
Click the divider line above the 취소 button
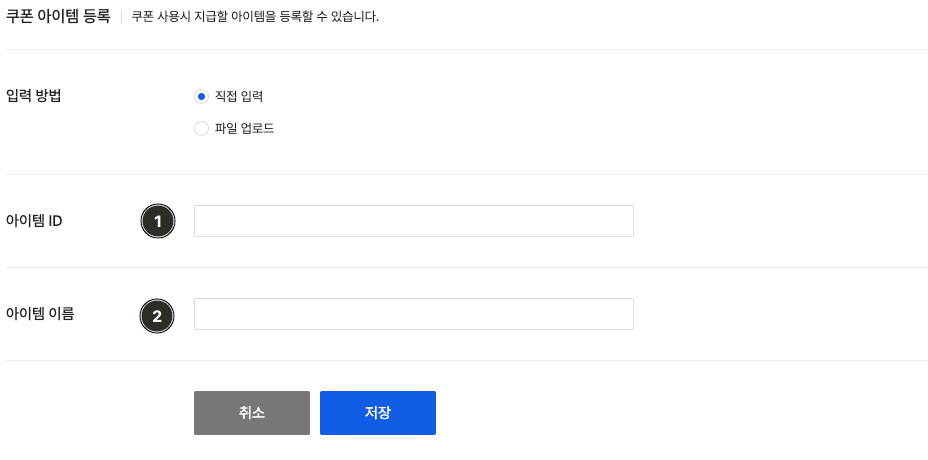(466, 361)
